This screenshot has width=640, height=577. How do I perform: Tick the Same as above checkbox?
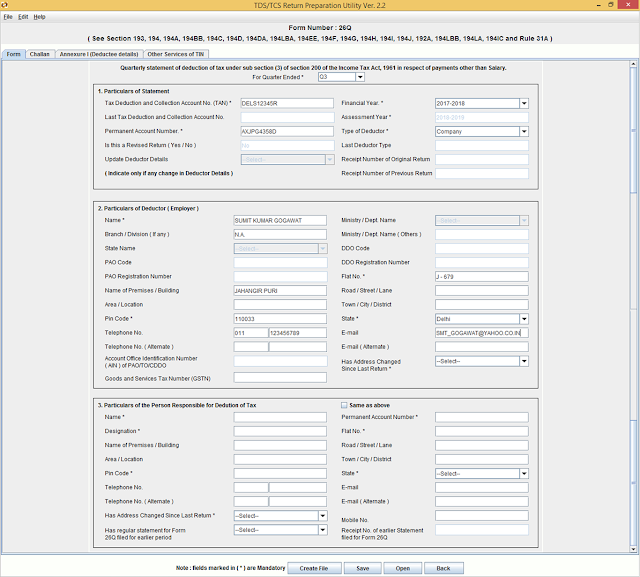click(344, 405)
